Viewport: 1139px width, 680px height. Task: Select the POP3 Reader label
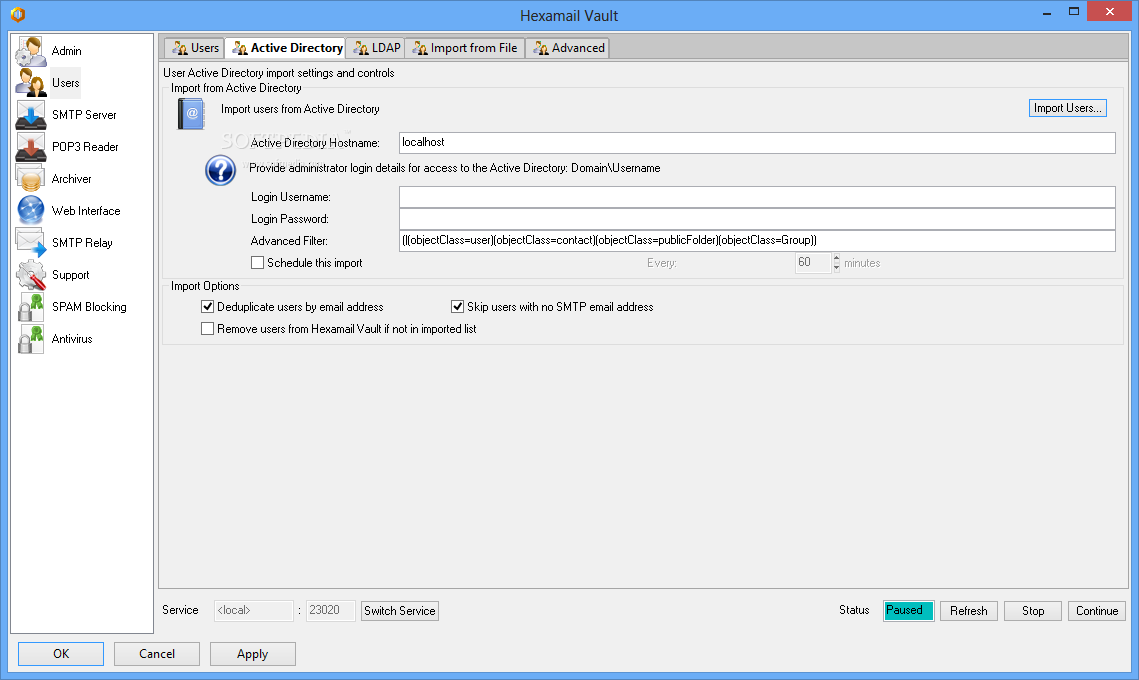coord(85,147)
